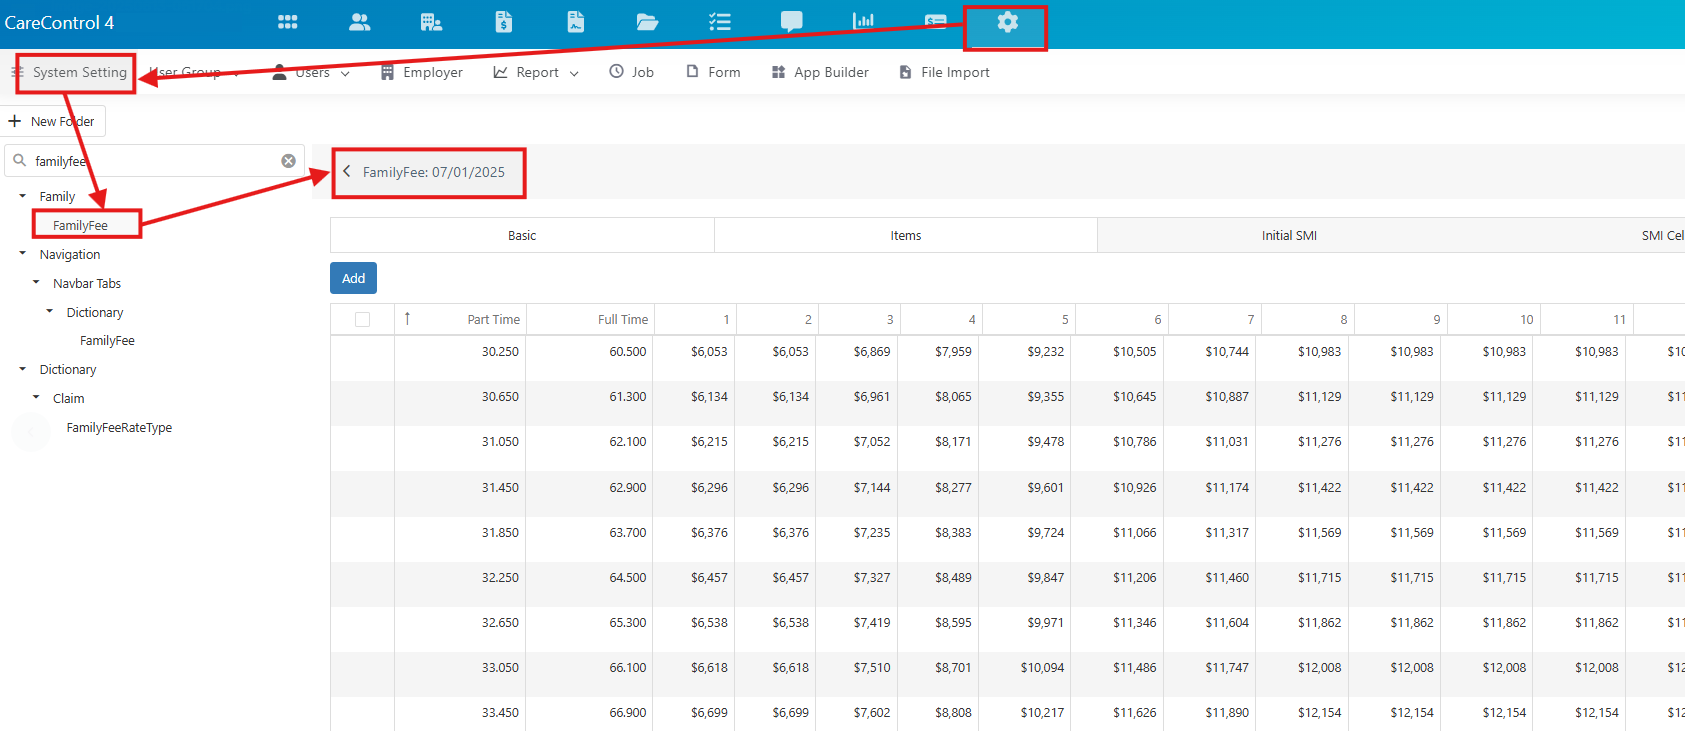1685x731 pixels.
Task: Toggle the select-all checkbox in table header
Action: click(x=362, y=319)
